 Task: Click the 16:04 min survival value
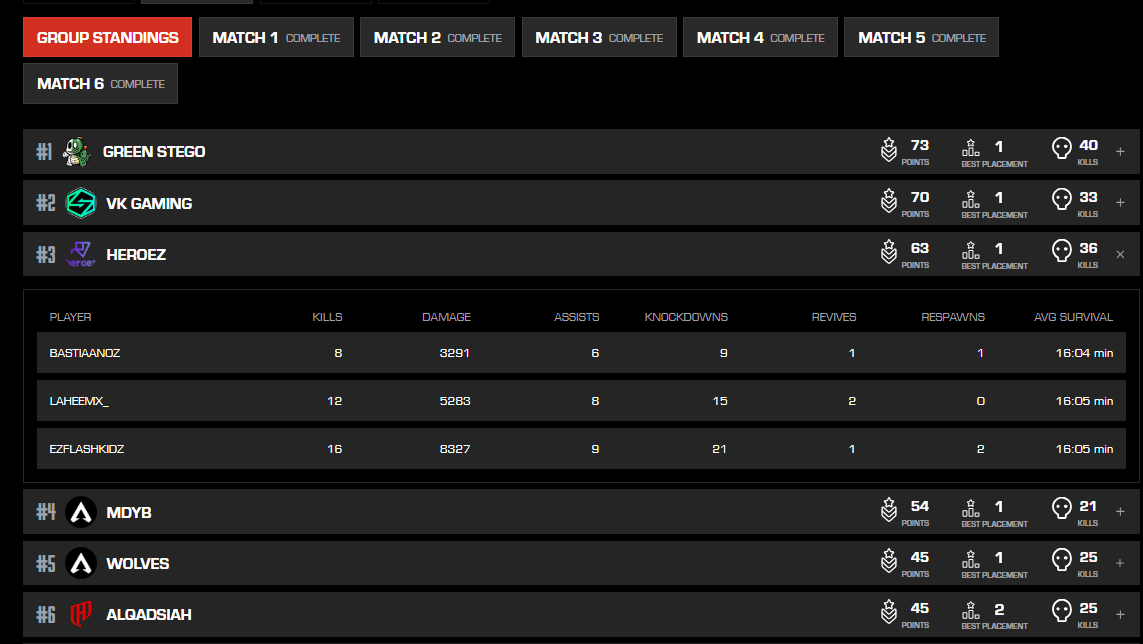point(1084,353)
